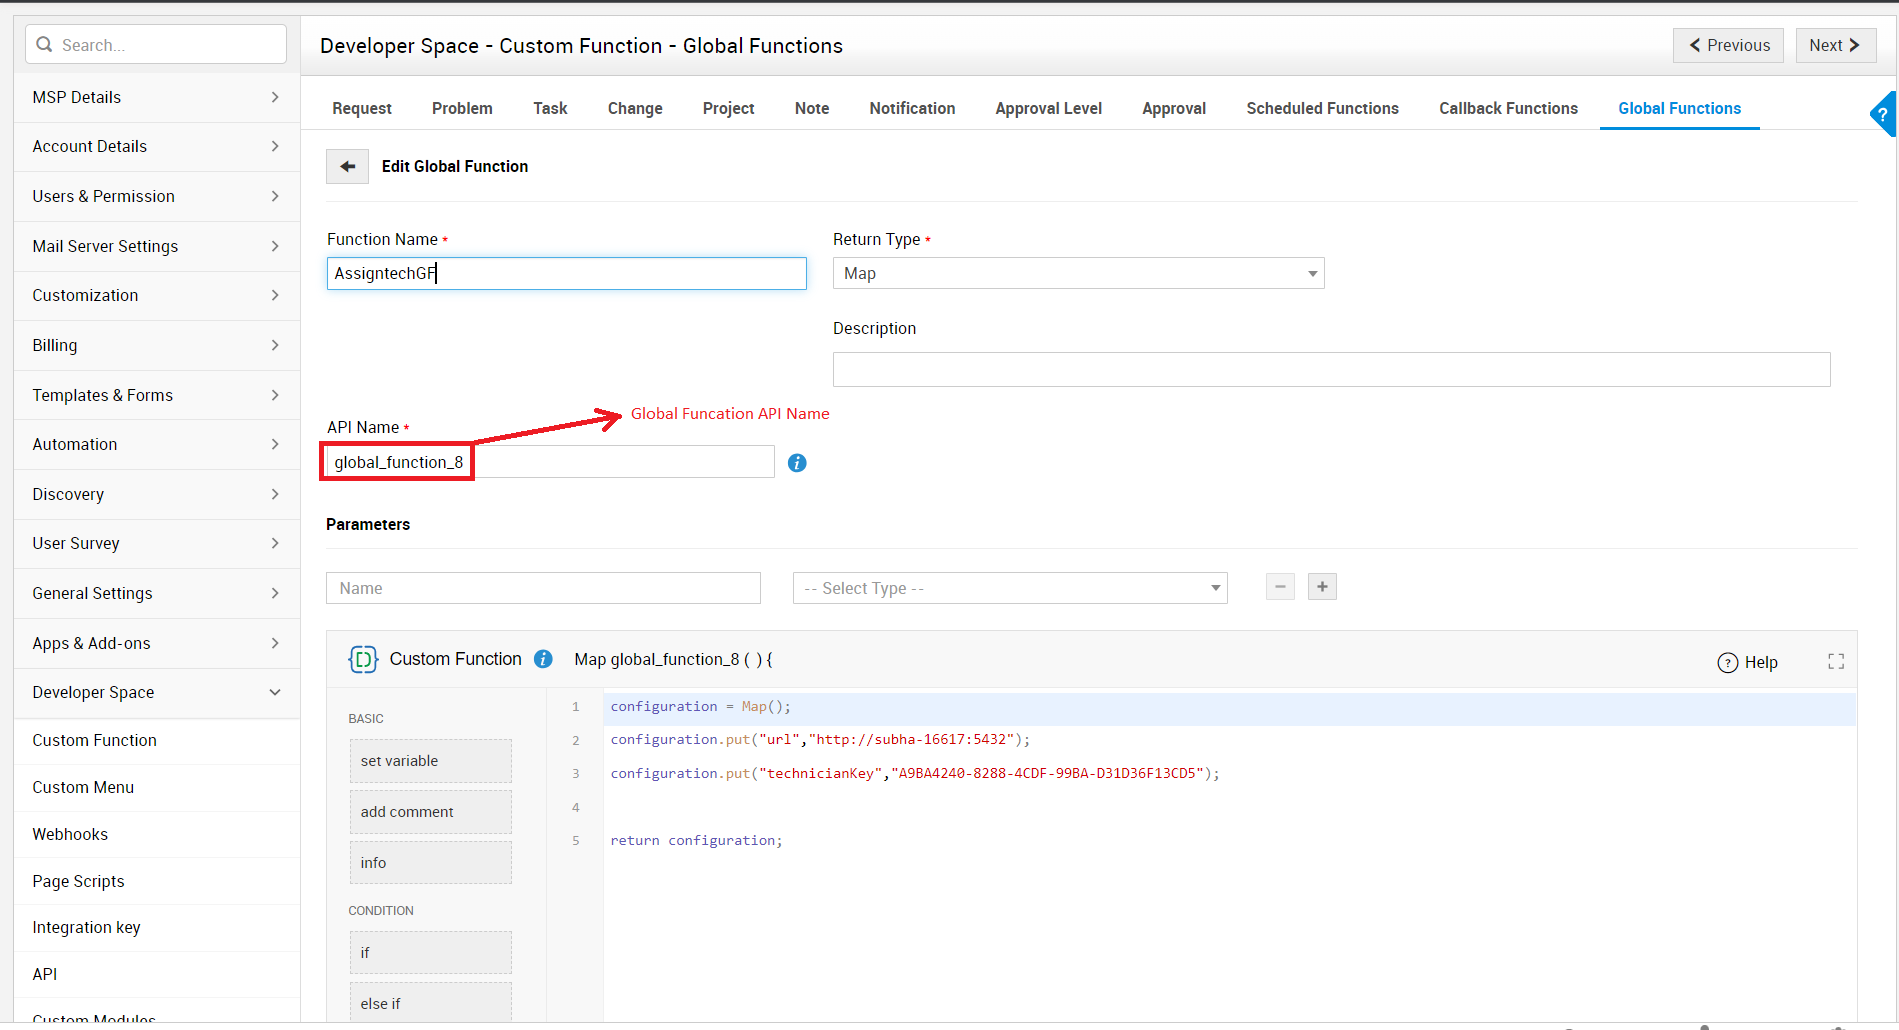The image size is (1899, 1030).
Task: Click the info icon beside Custom Function
Action: click(543, 659)
